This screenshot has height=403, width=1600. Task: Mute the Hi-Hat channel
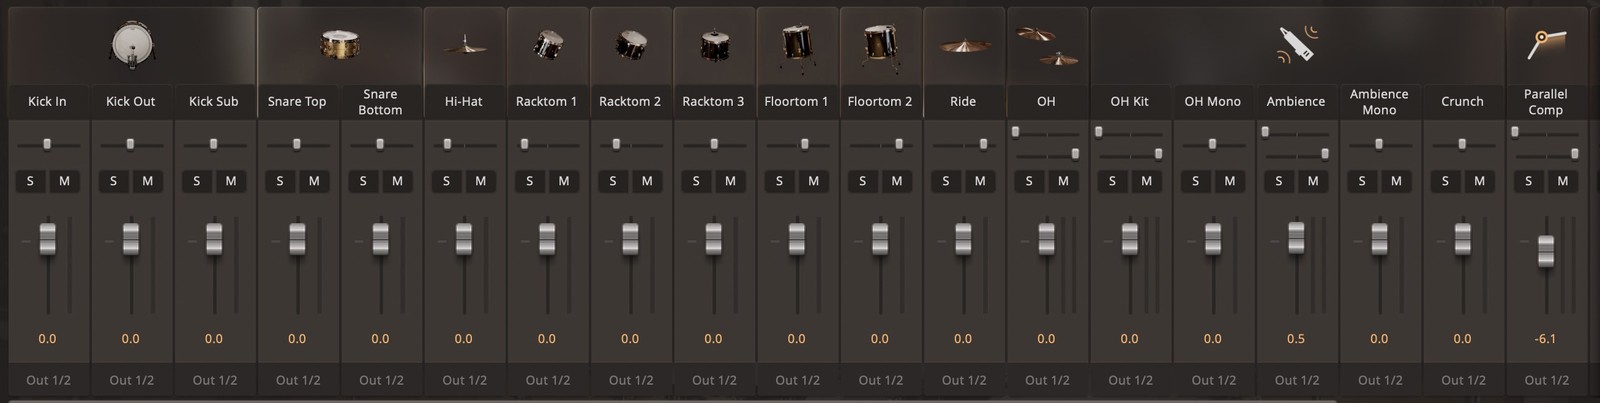(x=480, y=181)
